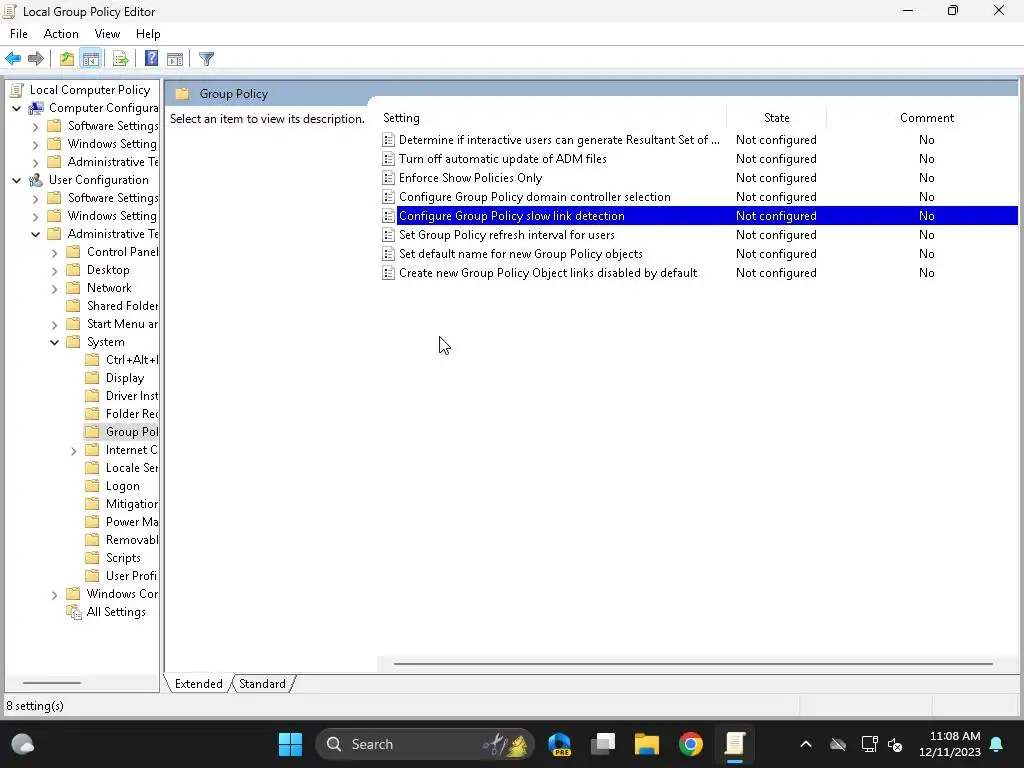The width and height of the screenshot is (1024, 768).
Task: Open the Action menu
Action: coord(61,34)
